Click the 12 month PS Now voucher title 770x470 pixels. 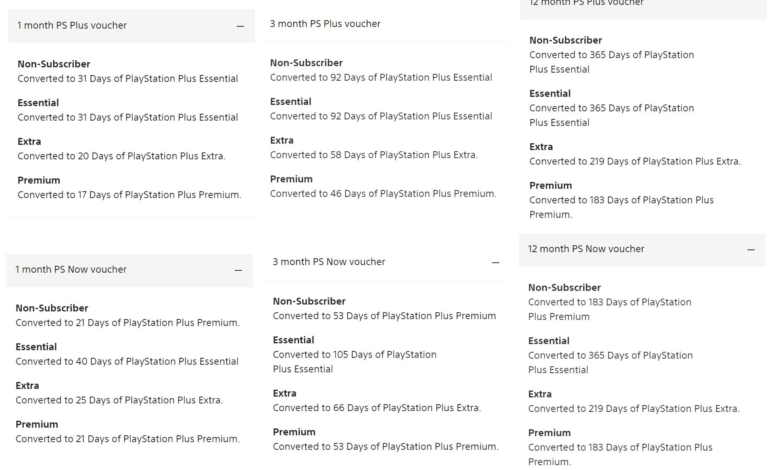[586, 249]
